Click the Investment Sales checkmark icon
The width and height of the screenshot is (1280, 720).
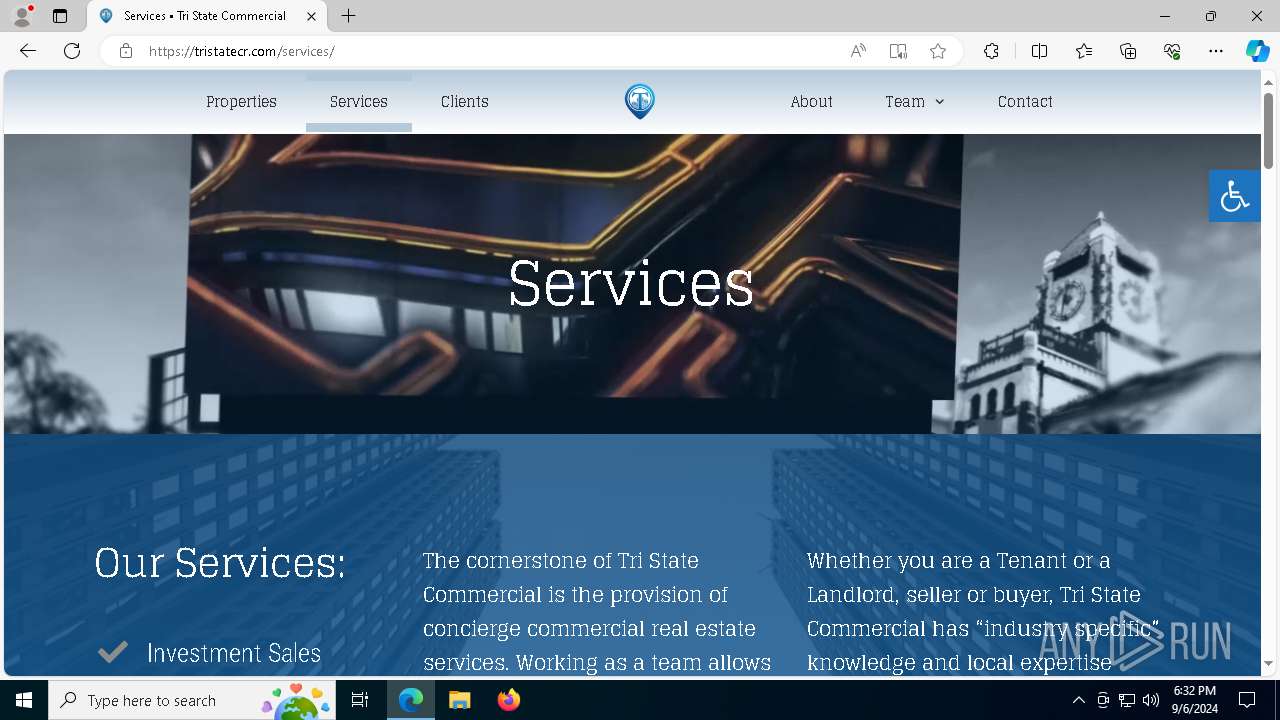click(x=113, y=652)
